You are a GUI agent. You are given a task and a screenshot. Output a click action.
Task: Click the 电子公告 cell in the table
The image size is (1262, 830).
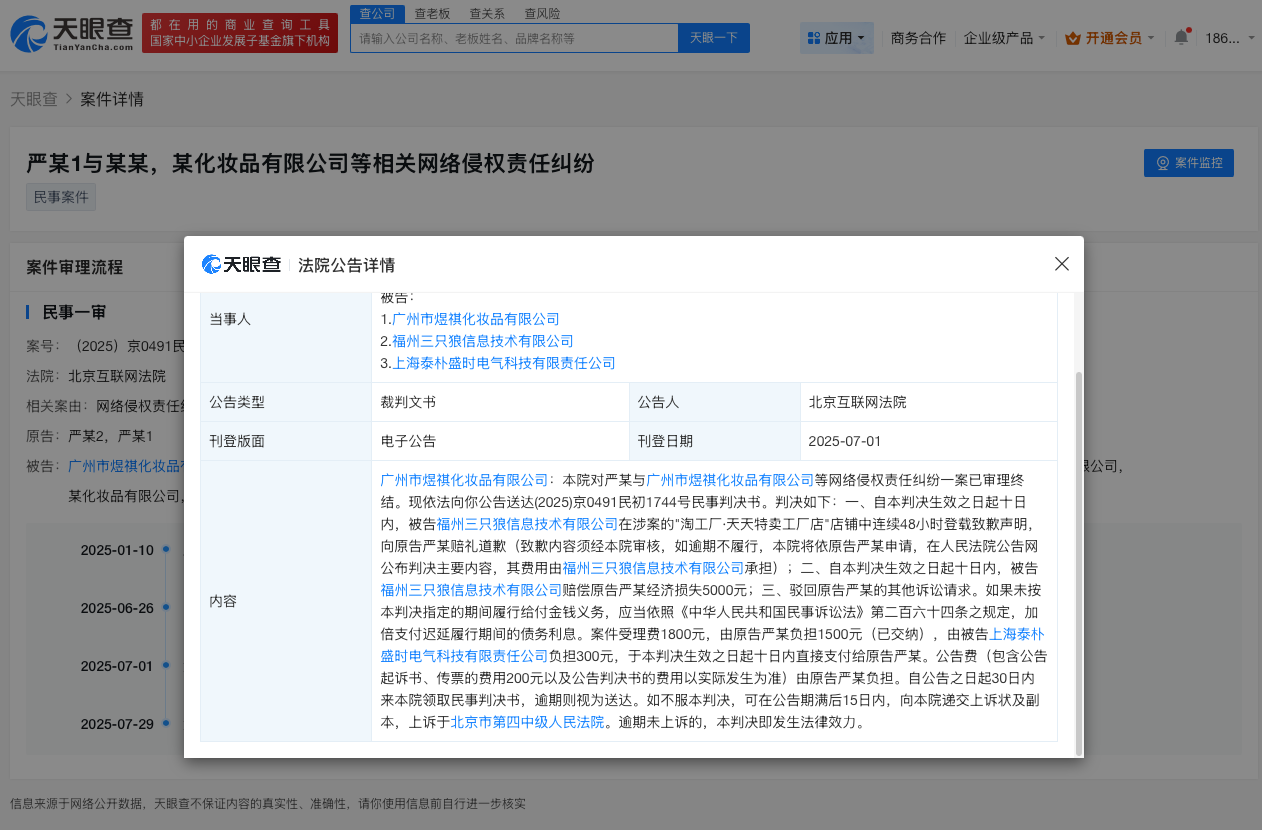click(500, 441)
